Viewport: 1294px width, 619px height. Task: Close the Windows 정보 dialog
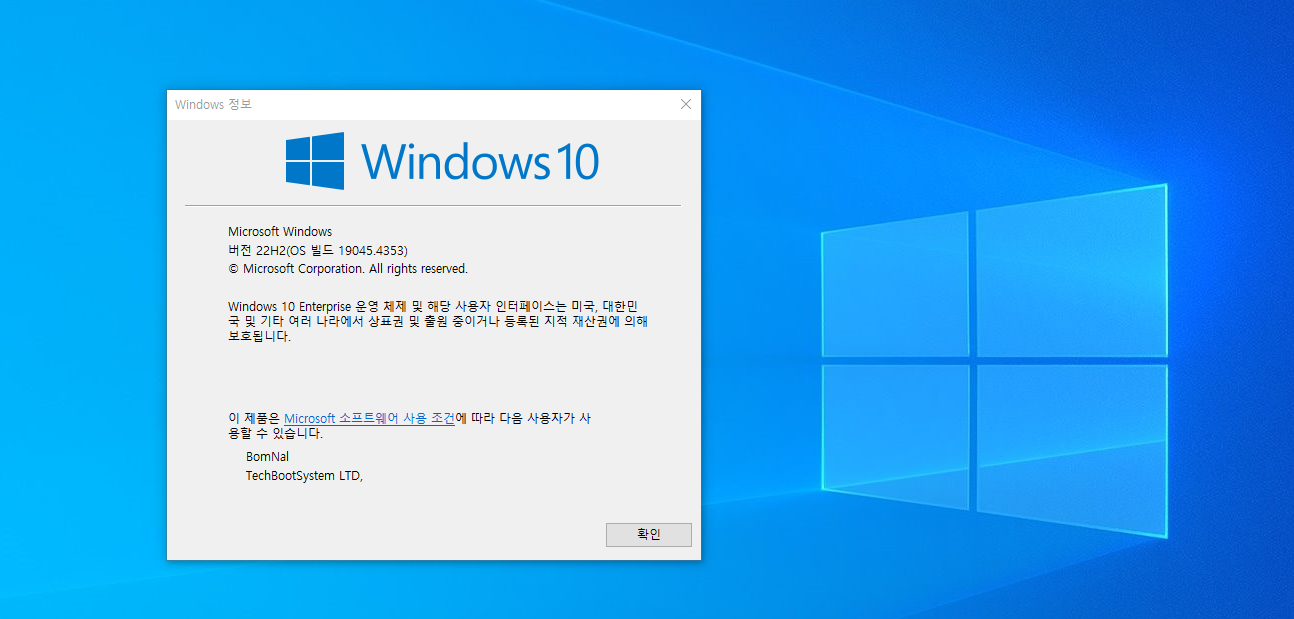(686, 104)
